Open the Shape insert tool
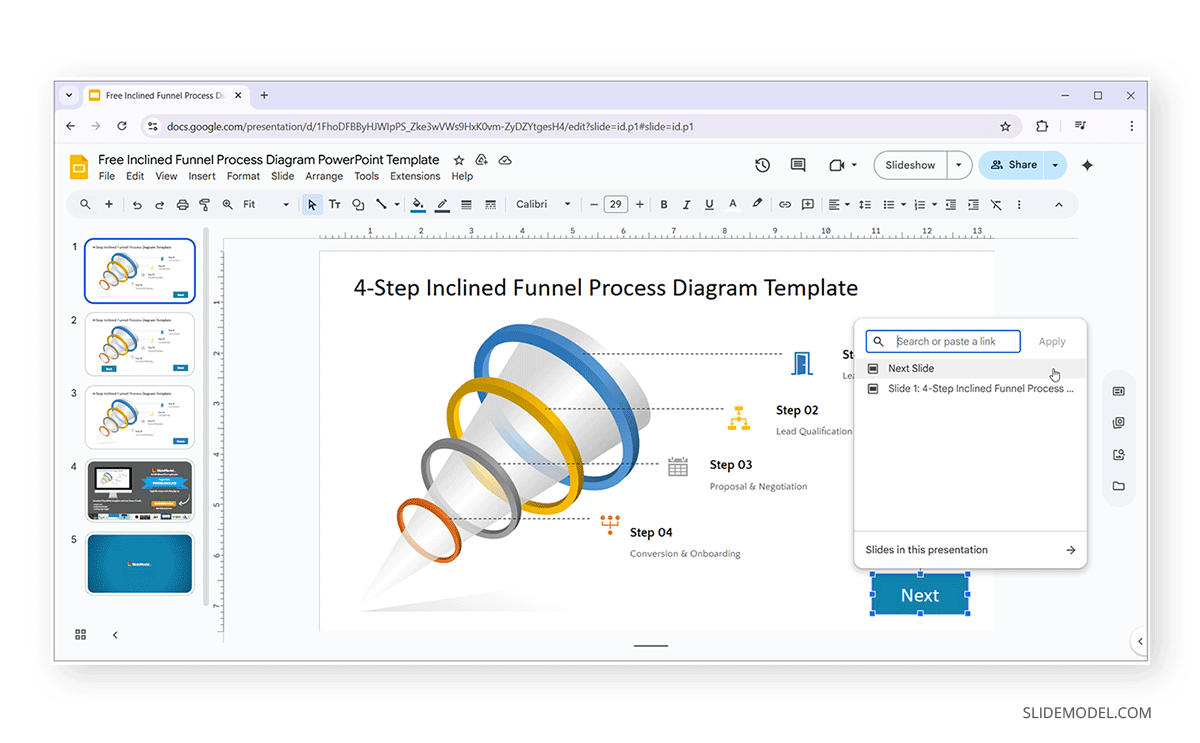 pos(358,204)
